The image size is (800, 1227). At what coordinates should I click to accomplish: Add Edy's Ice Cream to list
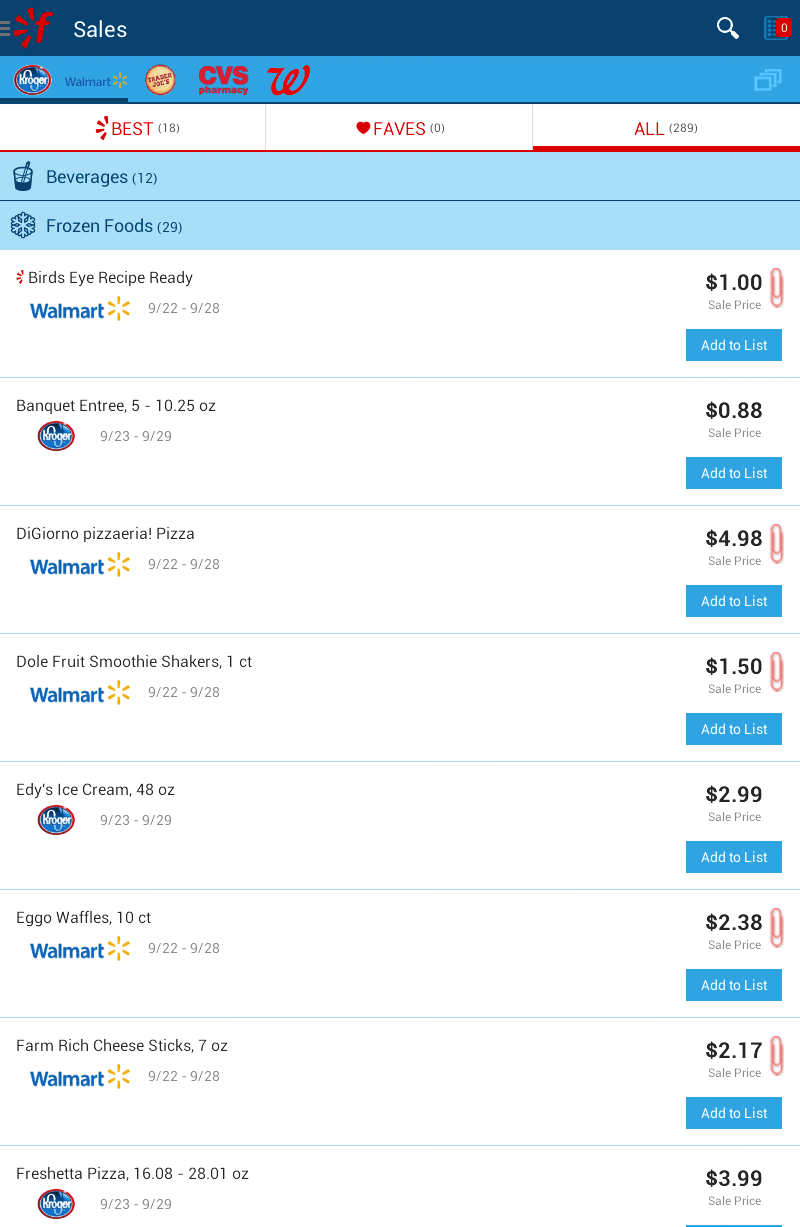734,857
